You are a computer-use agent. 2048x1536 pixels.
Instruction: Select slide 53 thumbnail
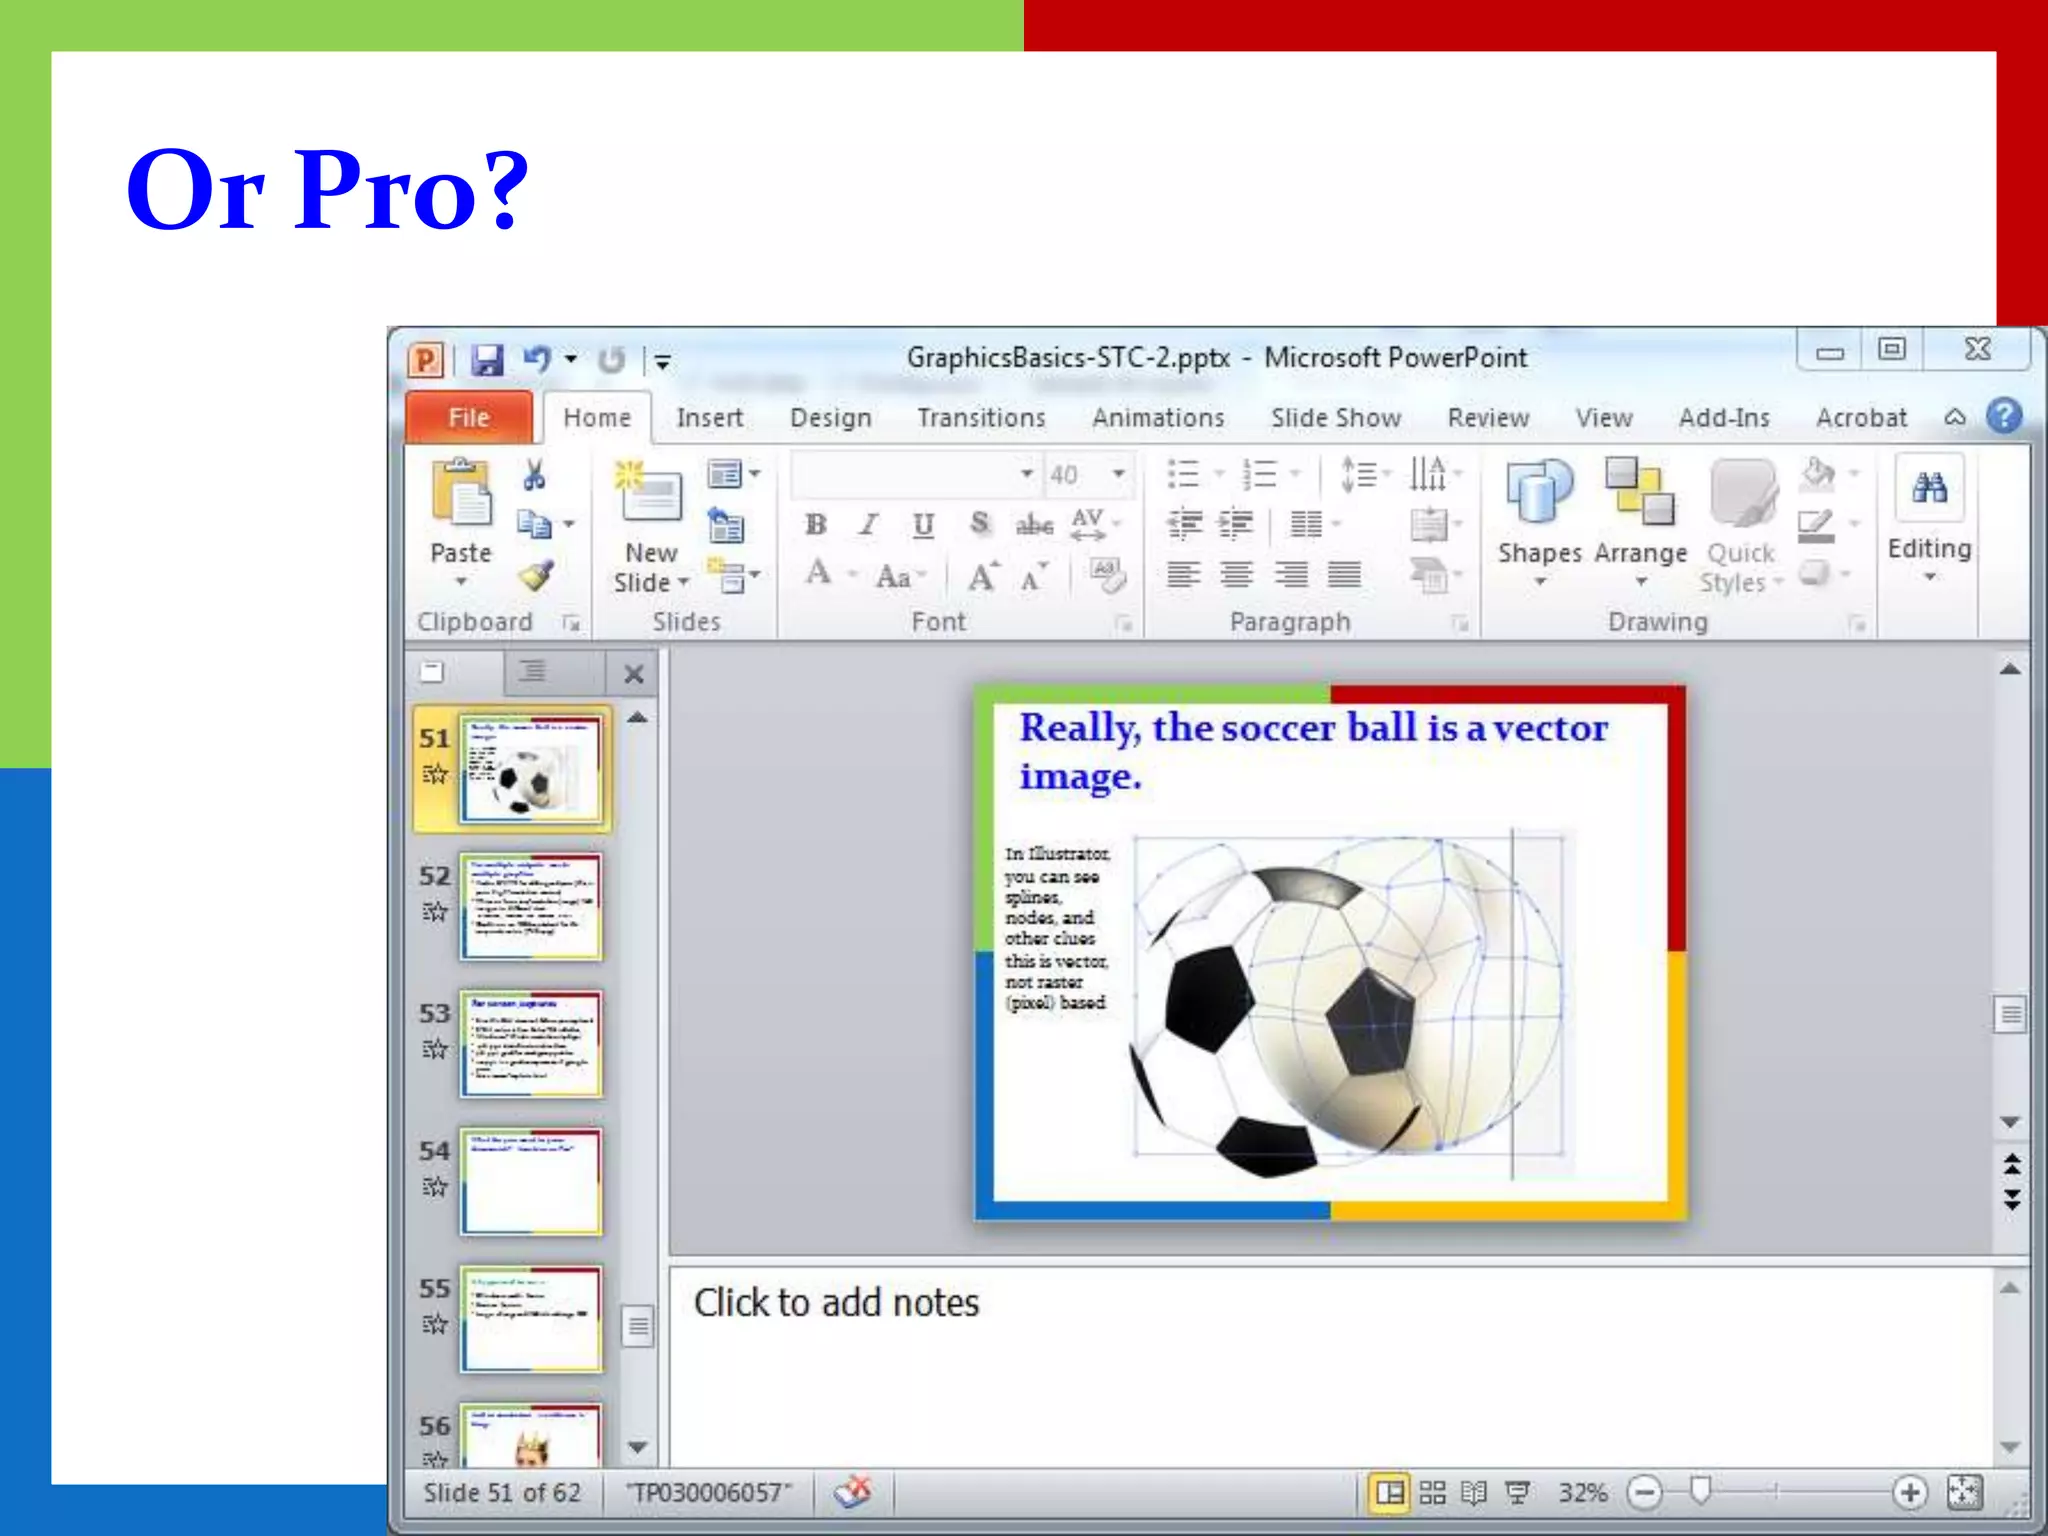[x=531, y=1044]
